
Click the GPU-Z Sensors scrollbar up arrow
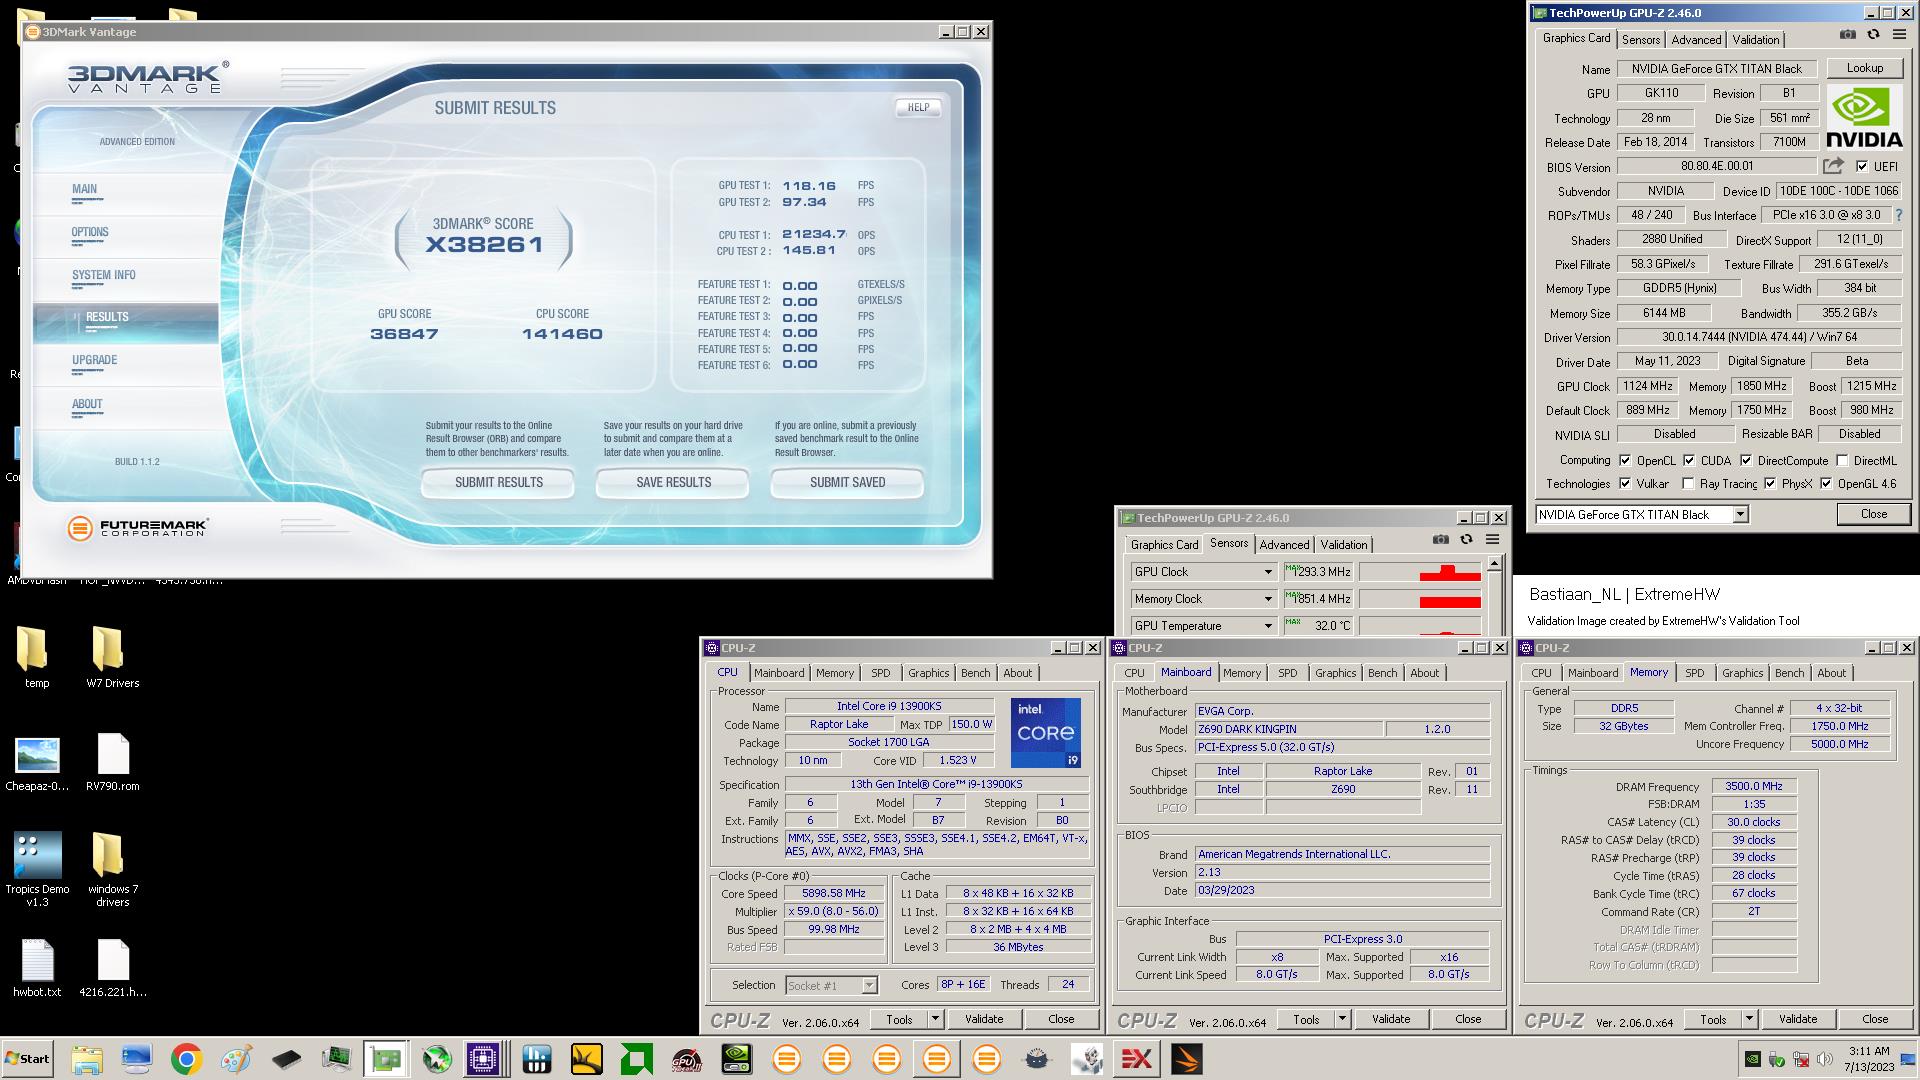click(x=1494, y=564)
